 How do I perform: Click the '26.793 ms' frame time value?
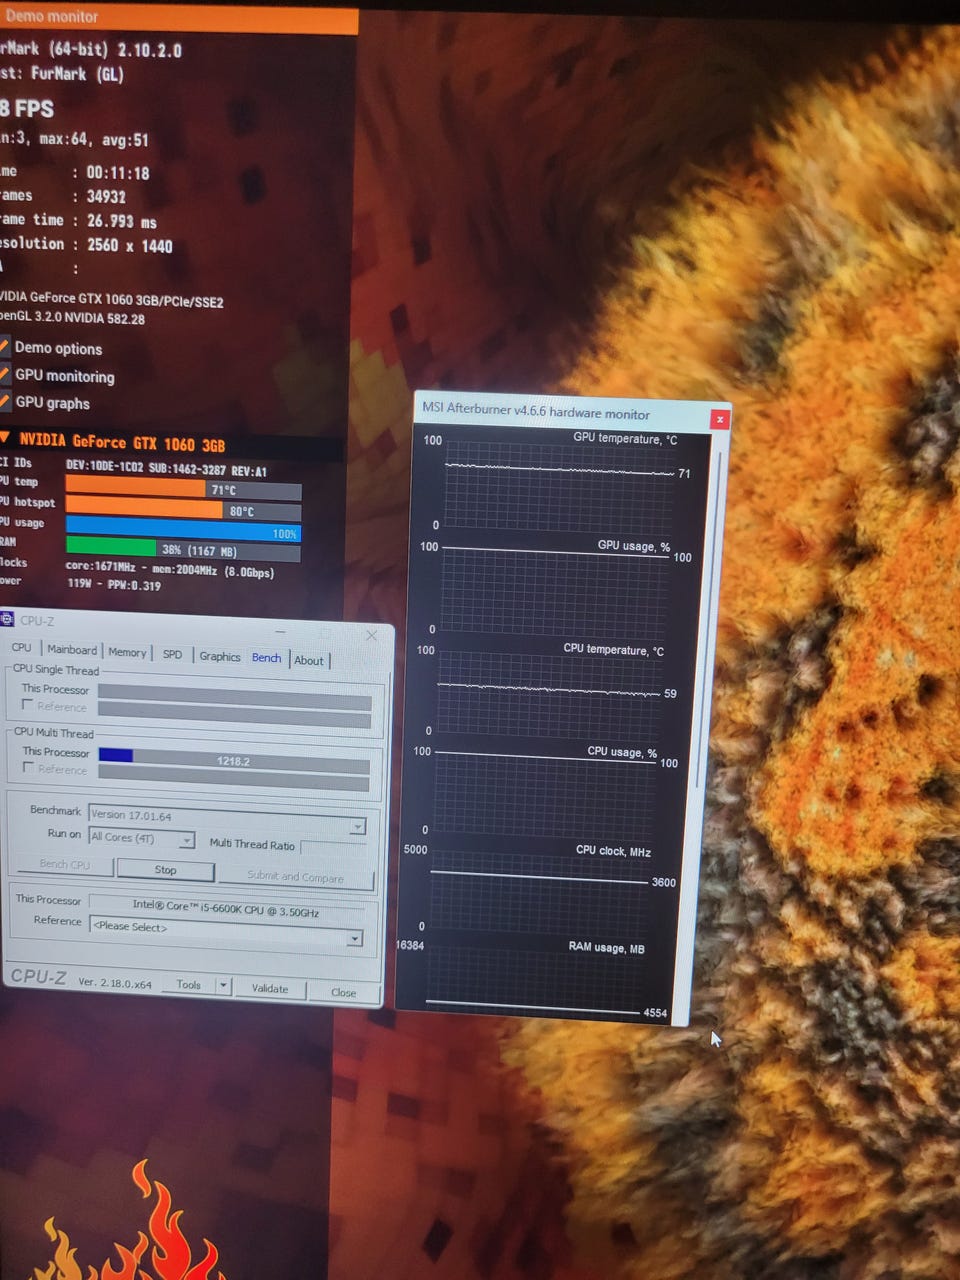click(122, 221)
